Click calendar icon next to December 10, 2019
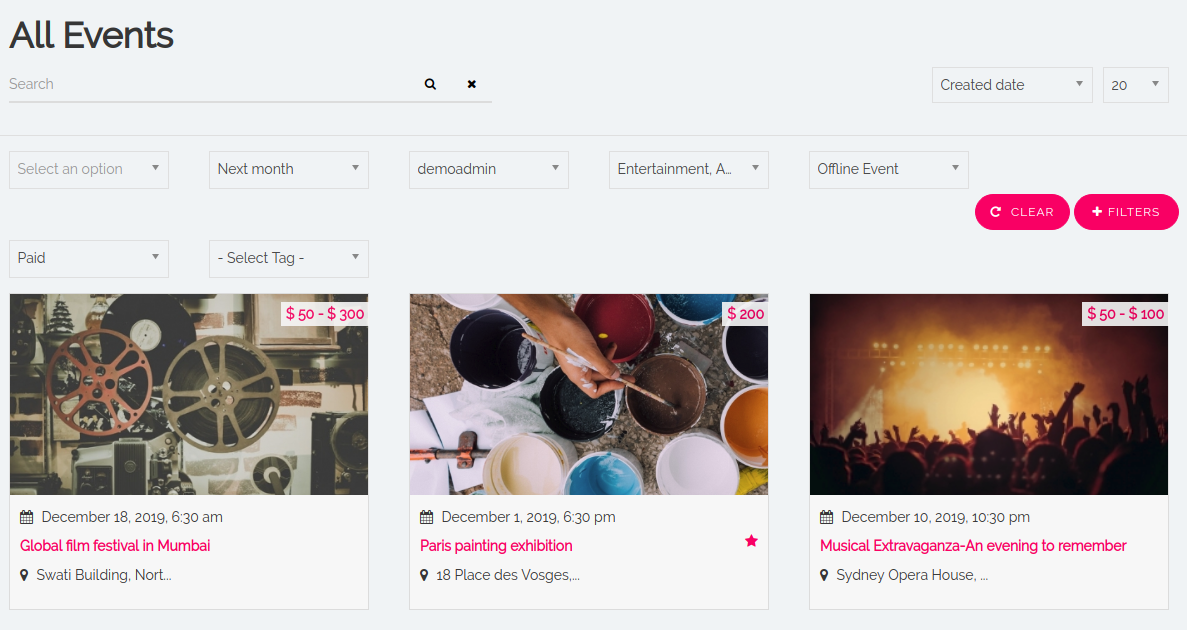 (x=827, y=518)
